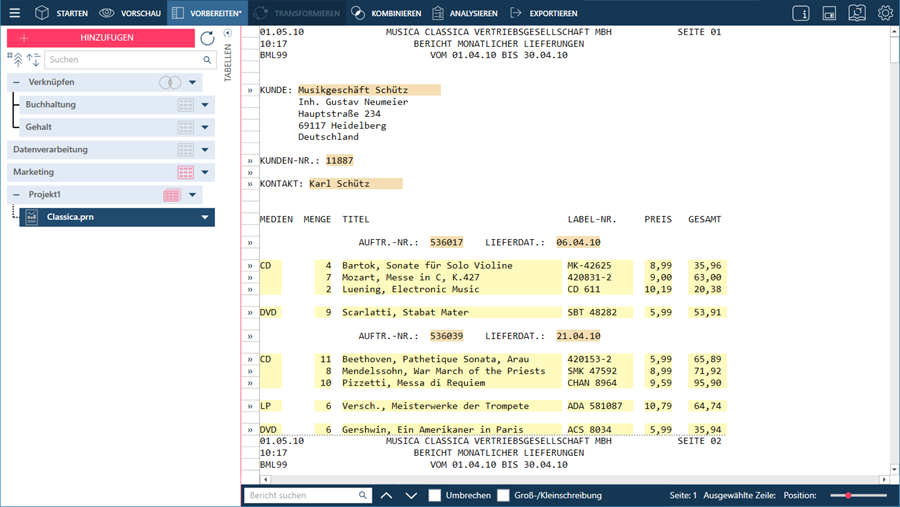Collapse the Tabellen side panel
This screenshot has width=900, height=507.
[228, 33]
